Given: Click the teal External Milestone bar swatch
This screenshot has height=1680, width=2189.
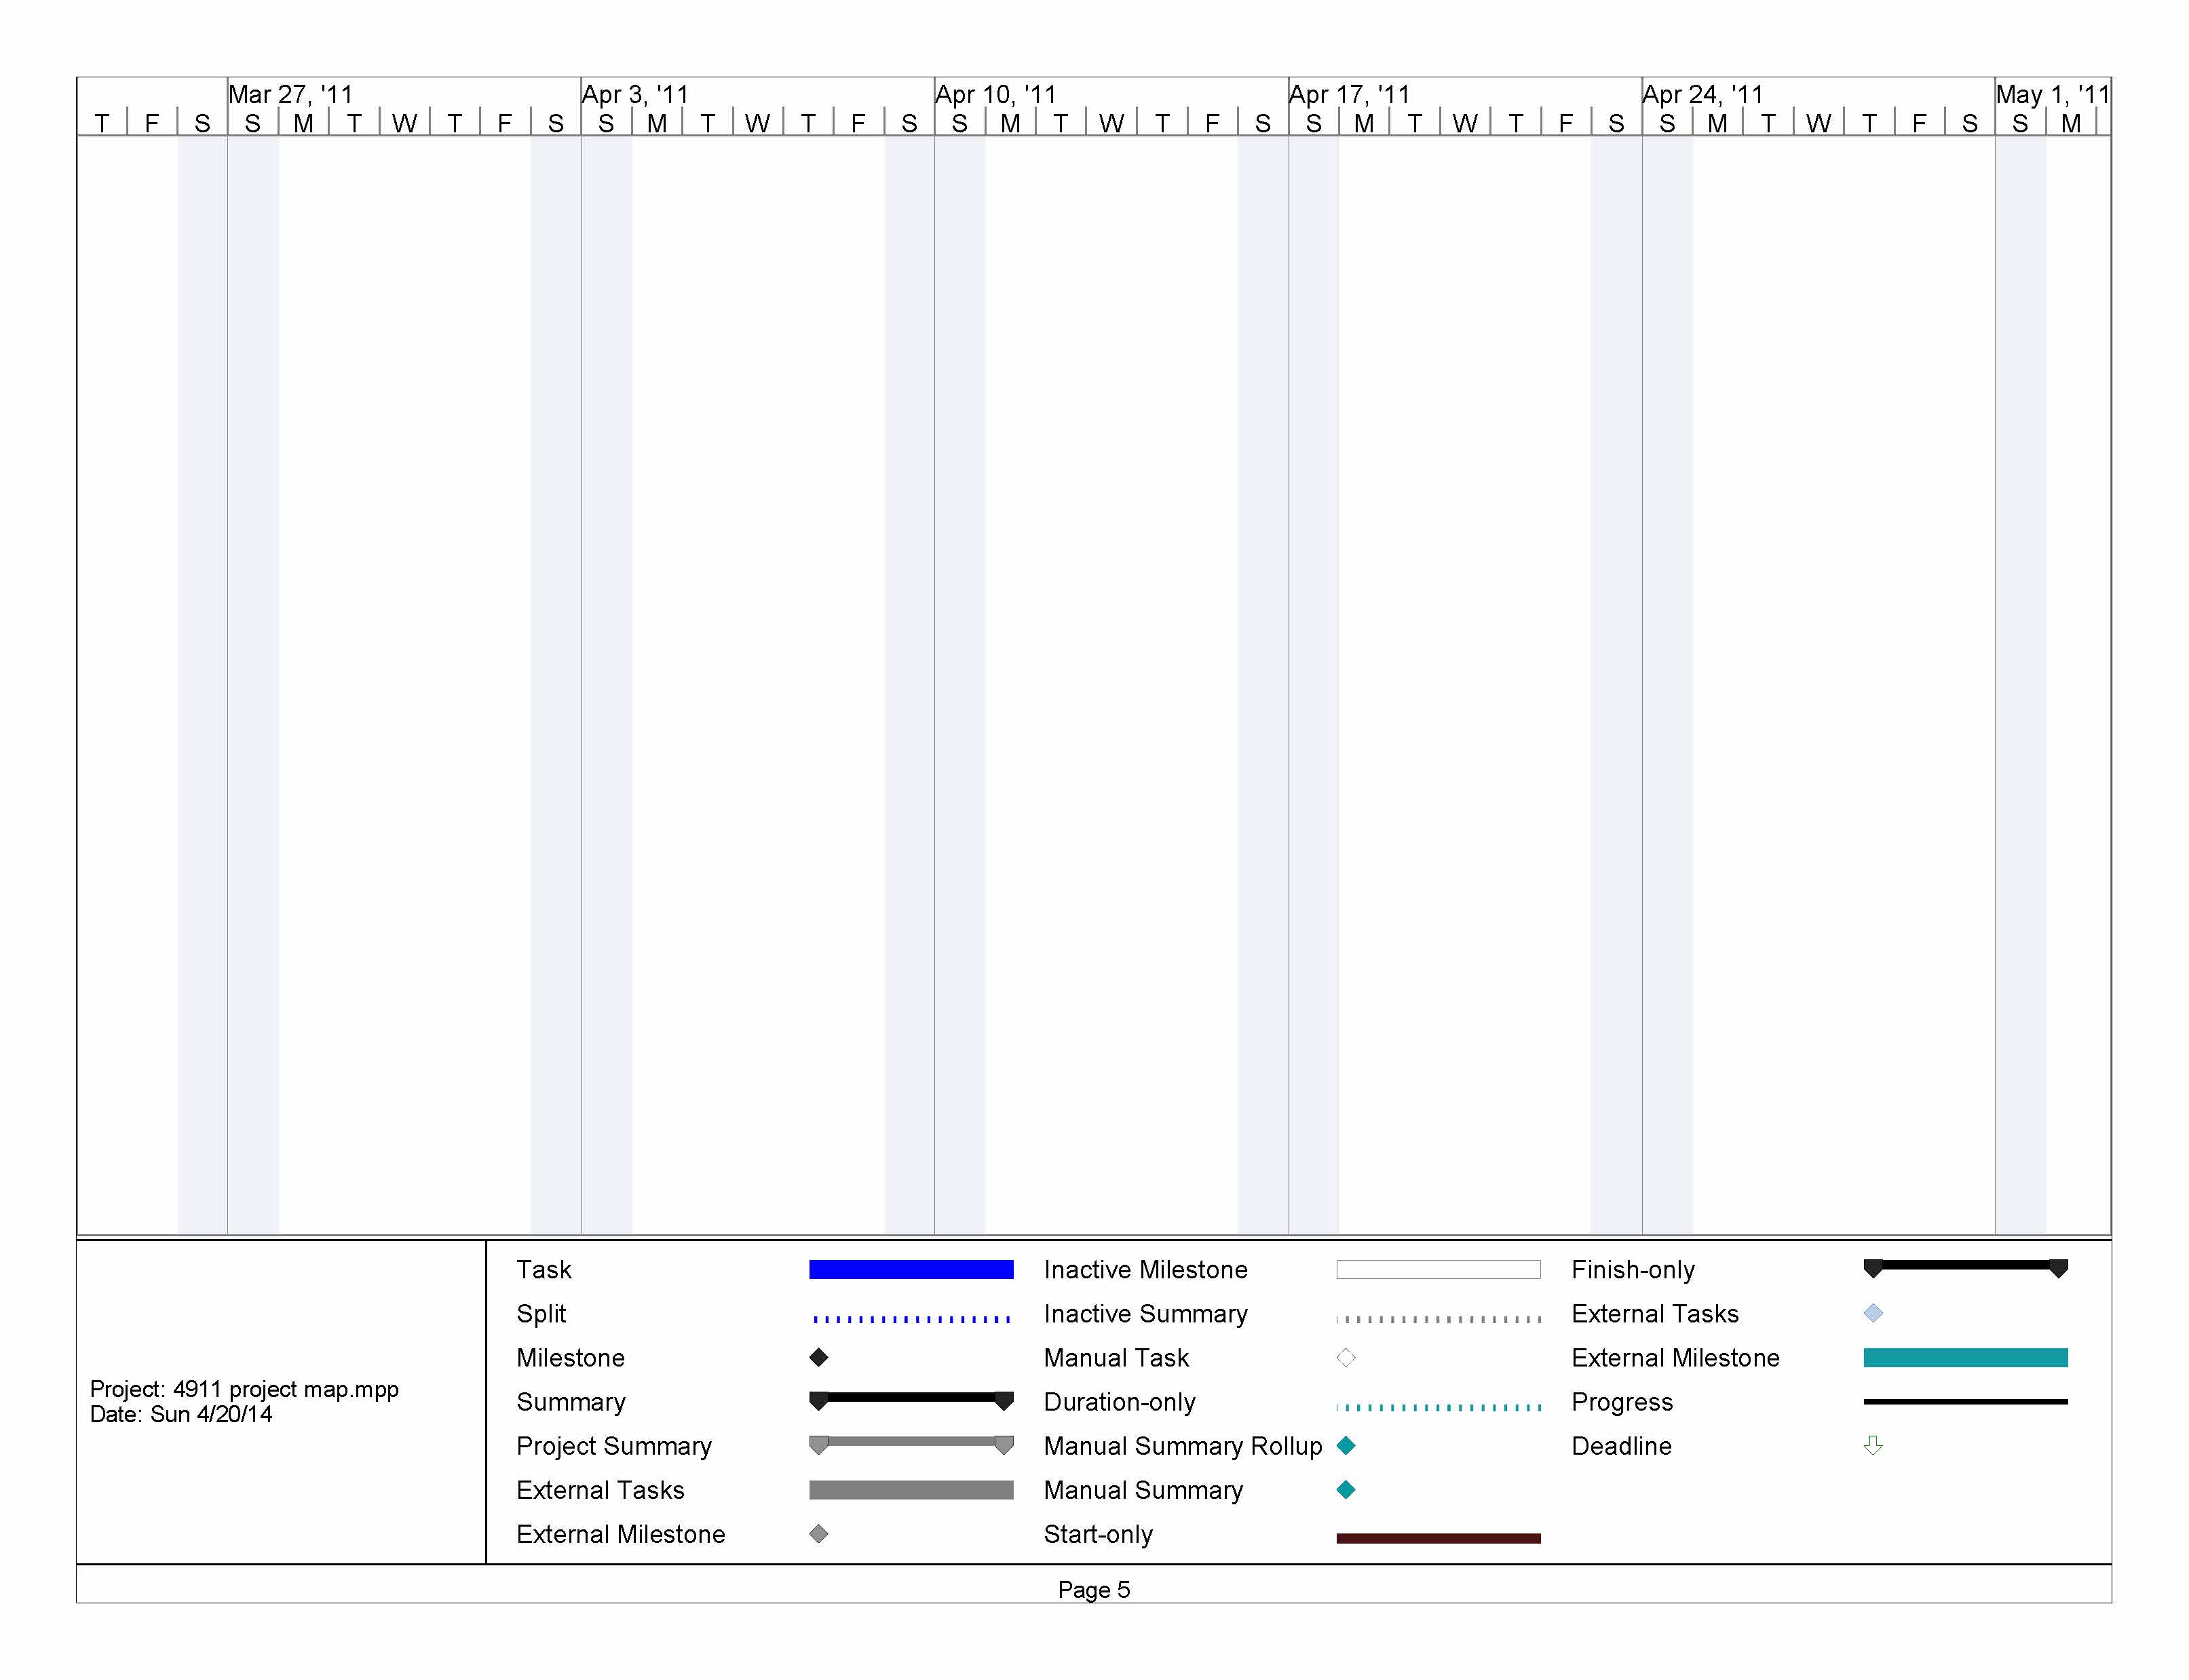Looking at the screenshot, I should [1964, 1357].
